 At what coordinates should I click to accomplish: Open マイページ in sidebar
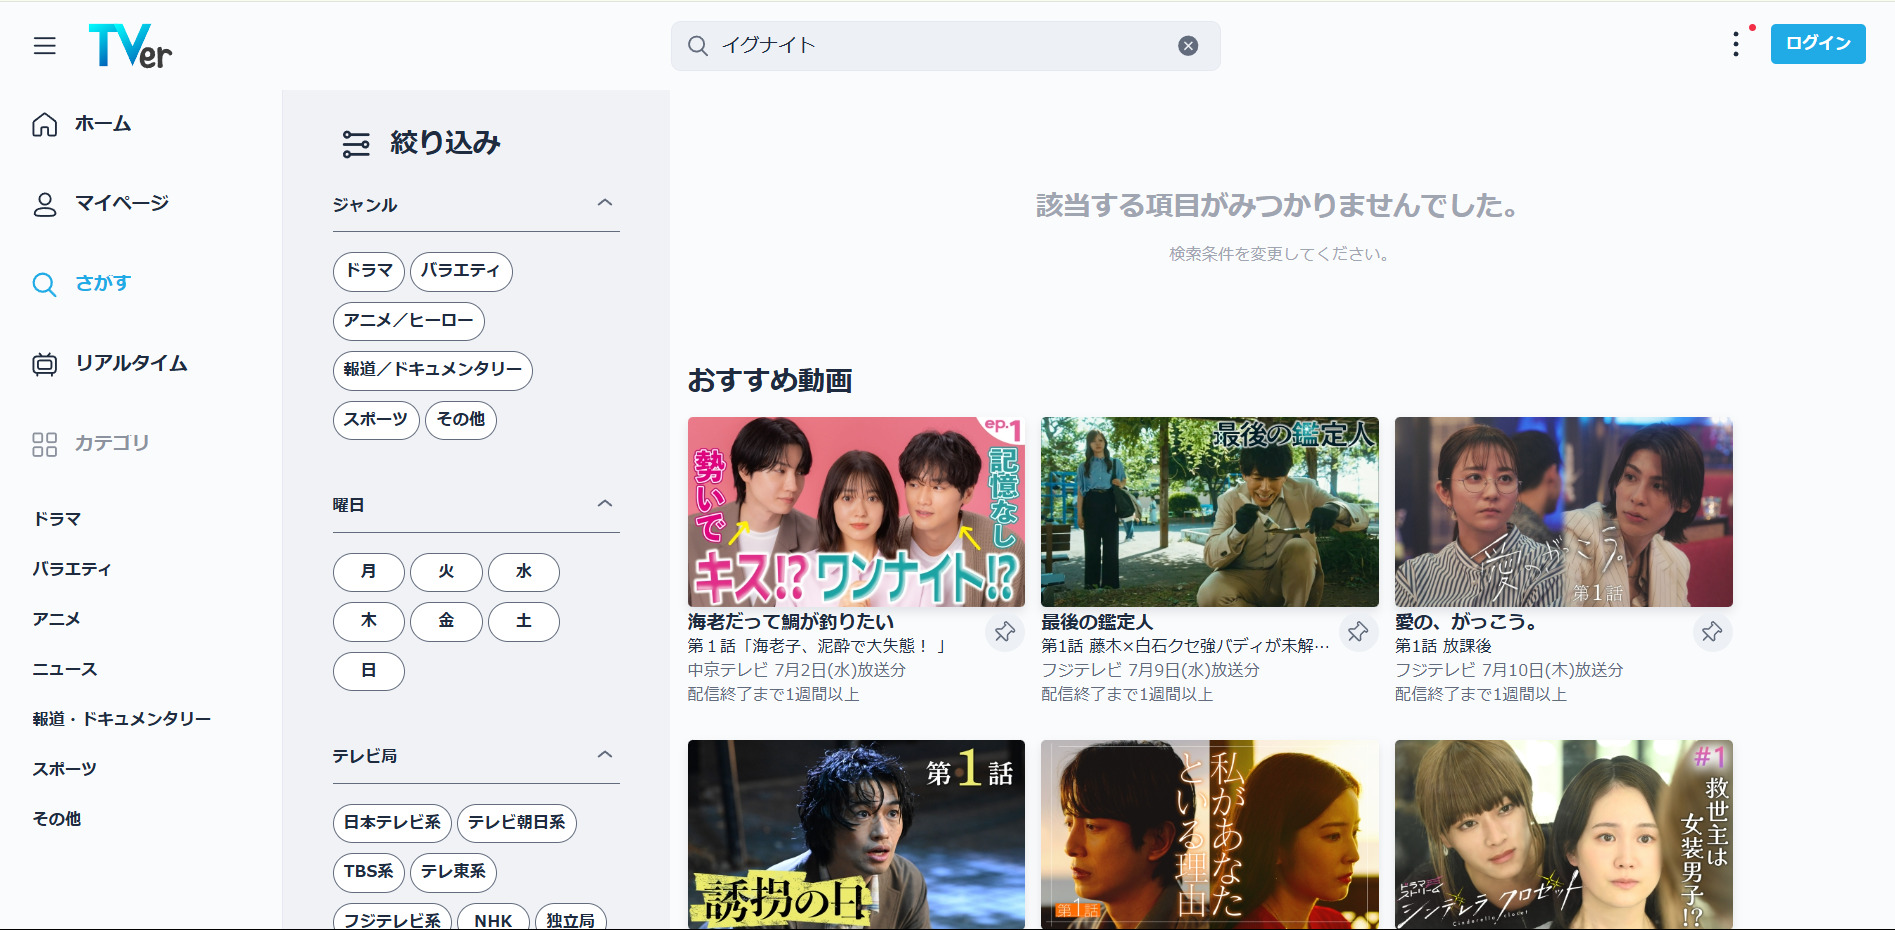(x=122, y=204)
